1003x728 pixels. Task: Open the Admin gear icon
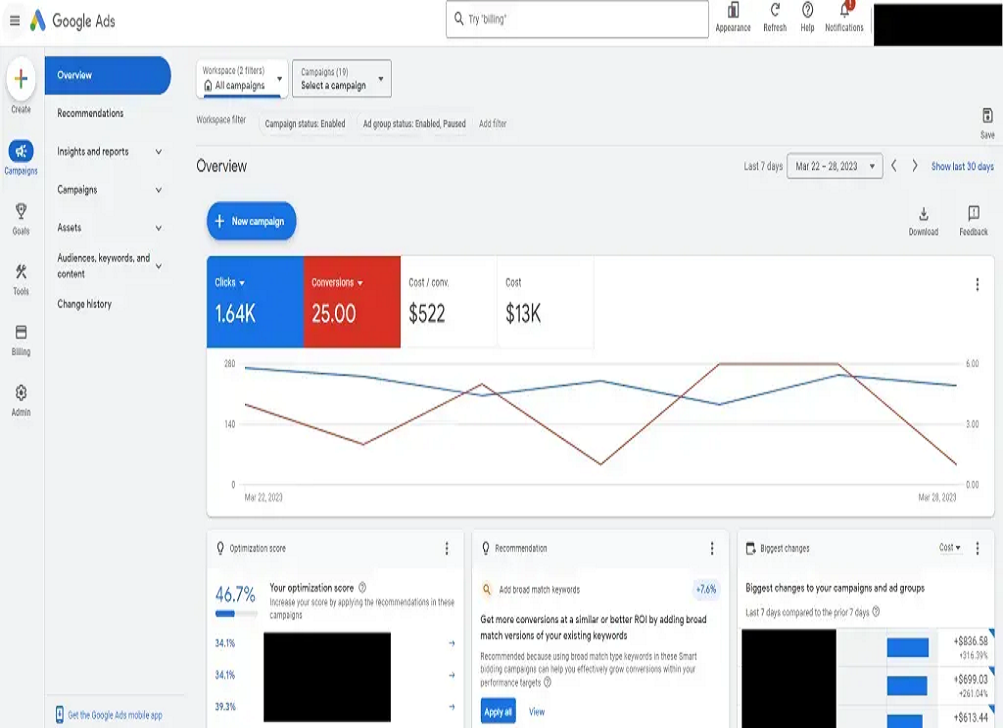20,392
